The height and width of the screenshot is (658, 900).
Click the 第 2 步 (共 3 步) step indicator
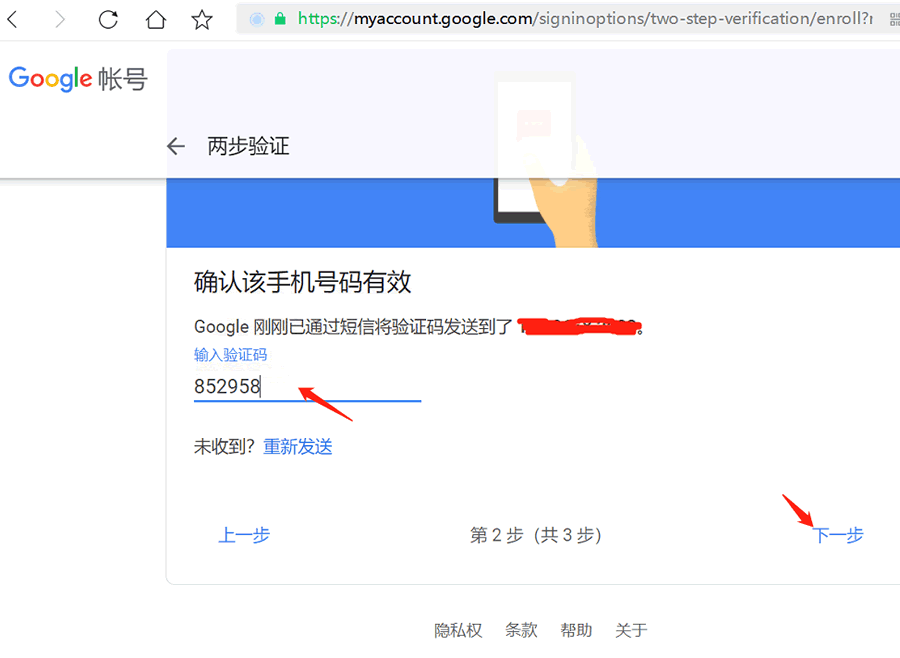(x=536, y=535)
